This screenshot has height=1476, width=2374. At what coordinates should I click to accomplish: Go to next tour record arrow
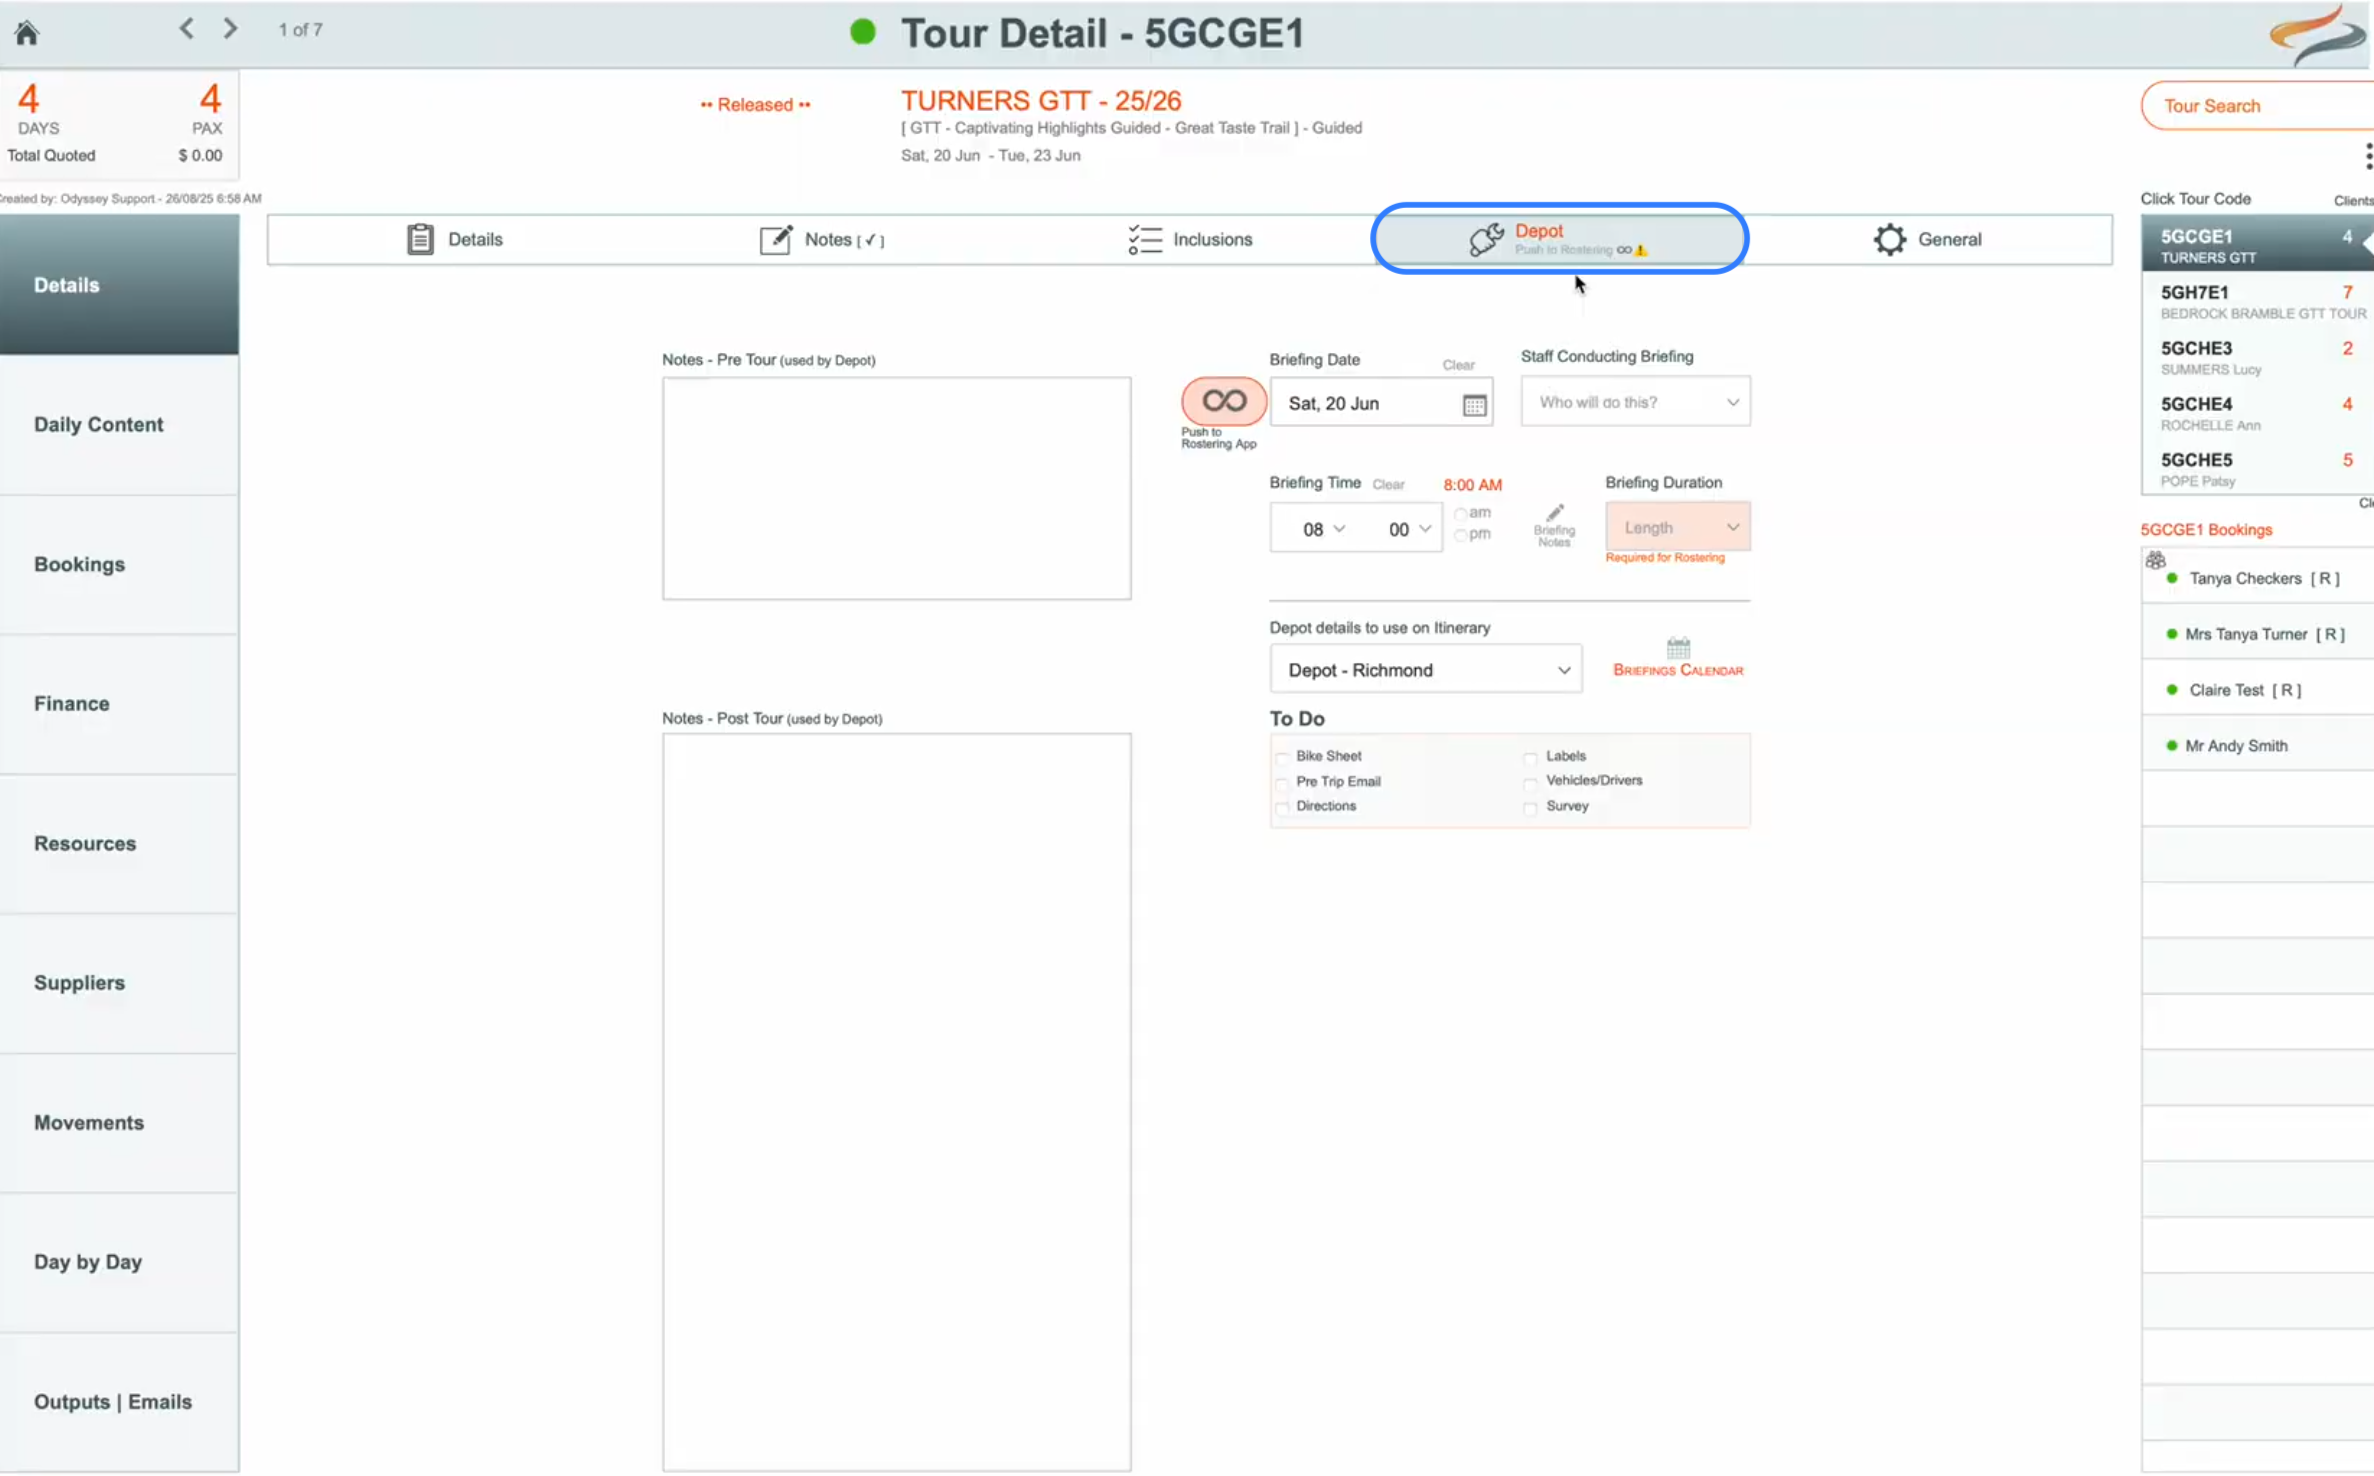click(230, 29)
